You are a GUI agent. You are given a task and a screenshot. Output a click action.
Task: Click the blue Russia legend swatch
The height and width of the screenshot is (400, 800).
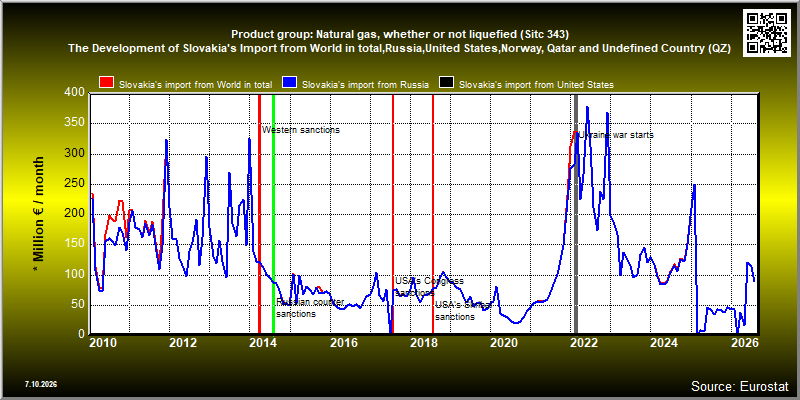click(290, 84)
